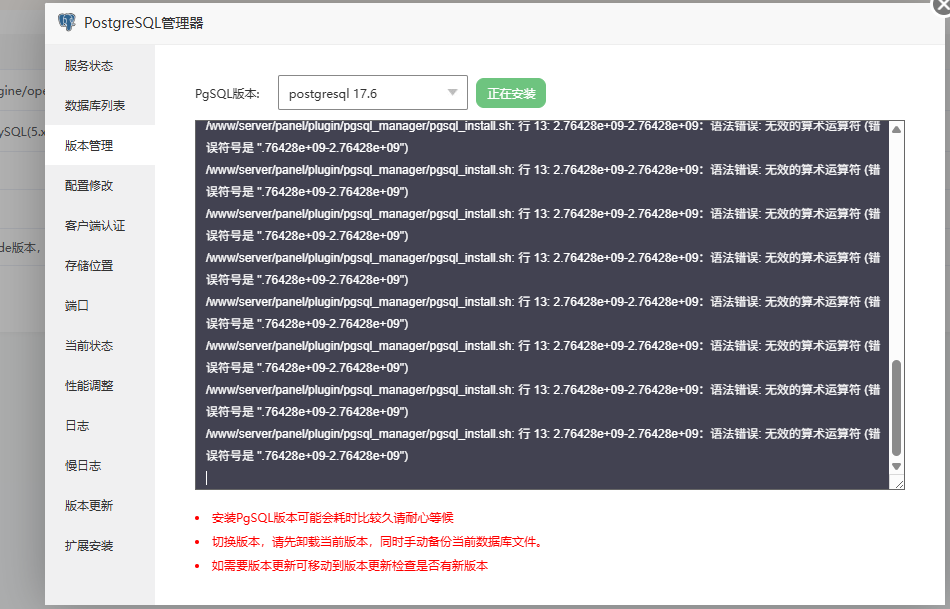Click inside the install log at the cursor line
Image resolution: width=950 pixels, height=609 pixels.
click(x=542, y=478)
